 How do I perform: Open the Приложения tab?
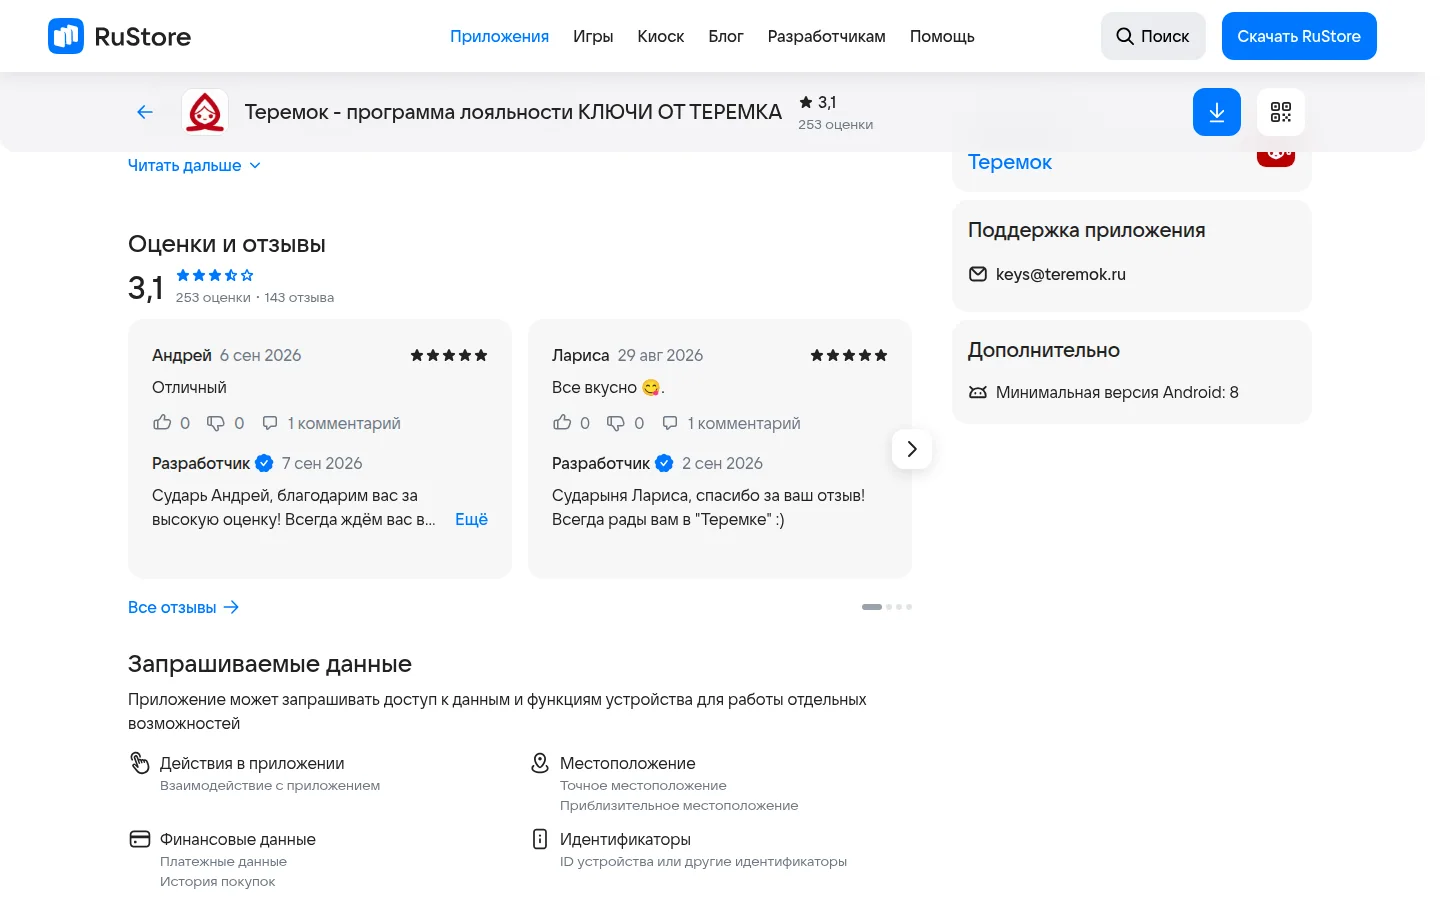(499, 36)
